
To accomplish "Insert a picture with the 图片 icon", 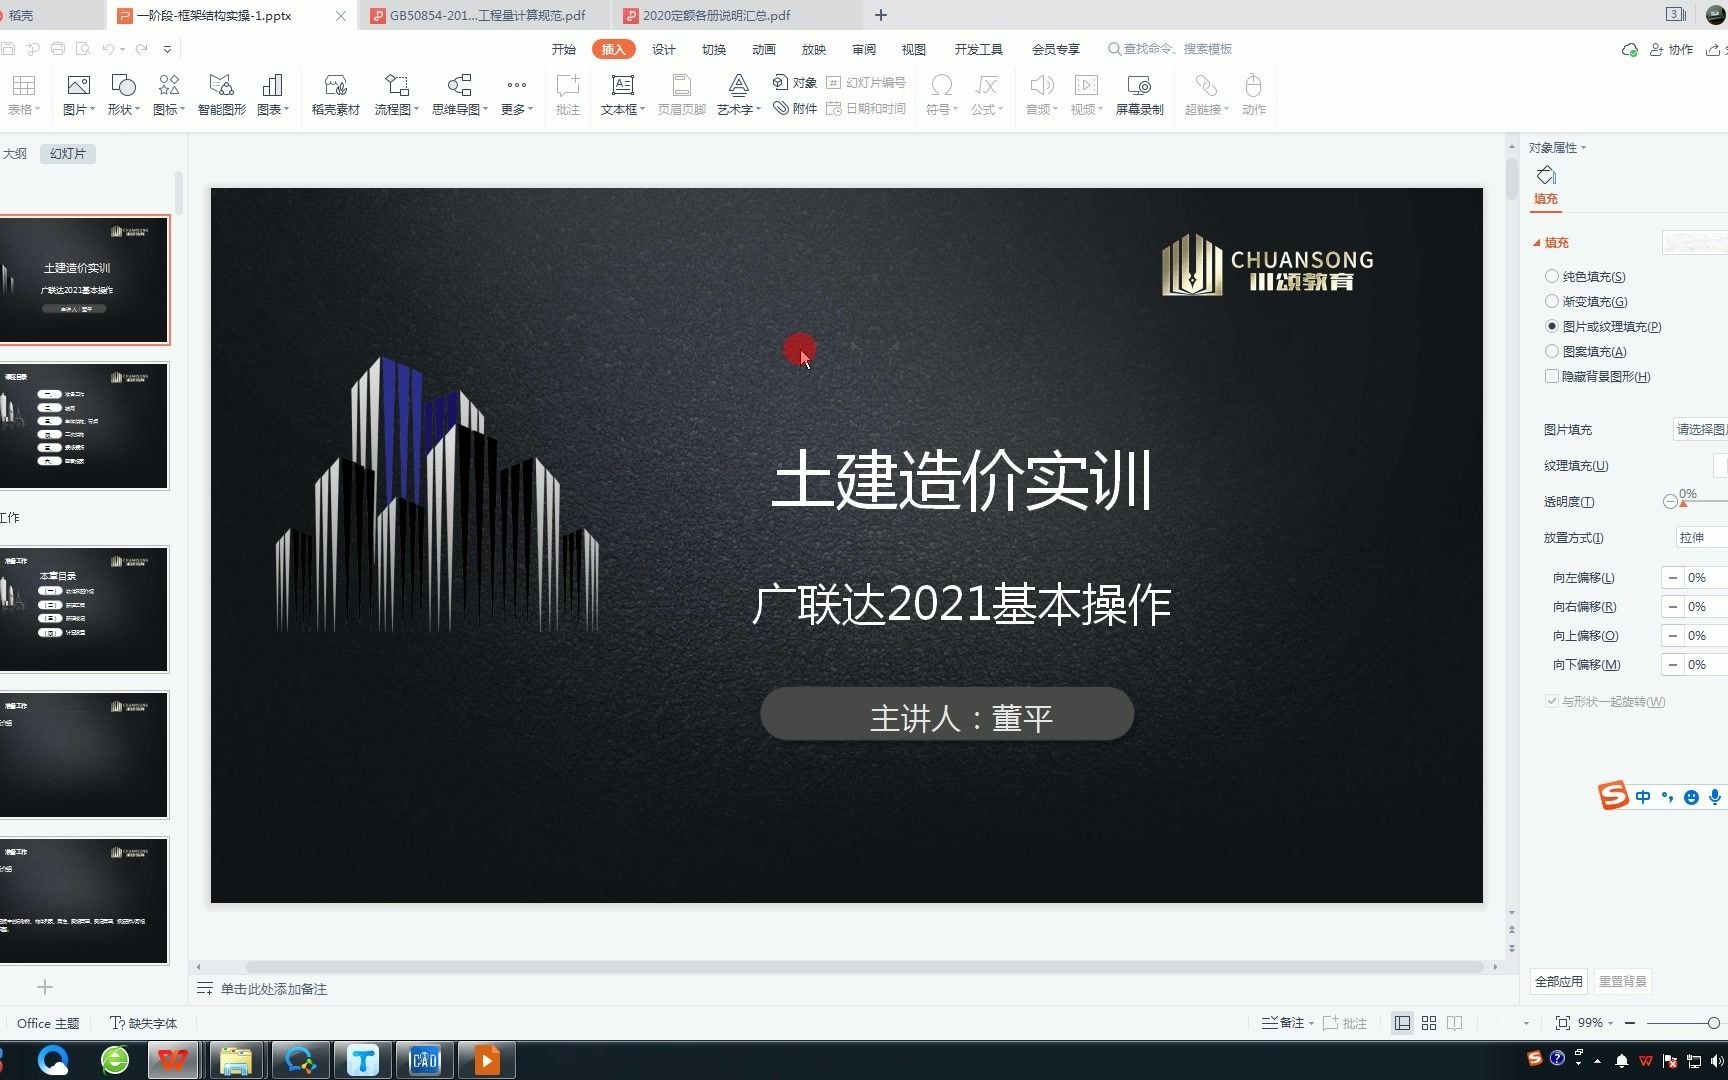I will tap(78, 95).
